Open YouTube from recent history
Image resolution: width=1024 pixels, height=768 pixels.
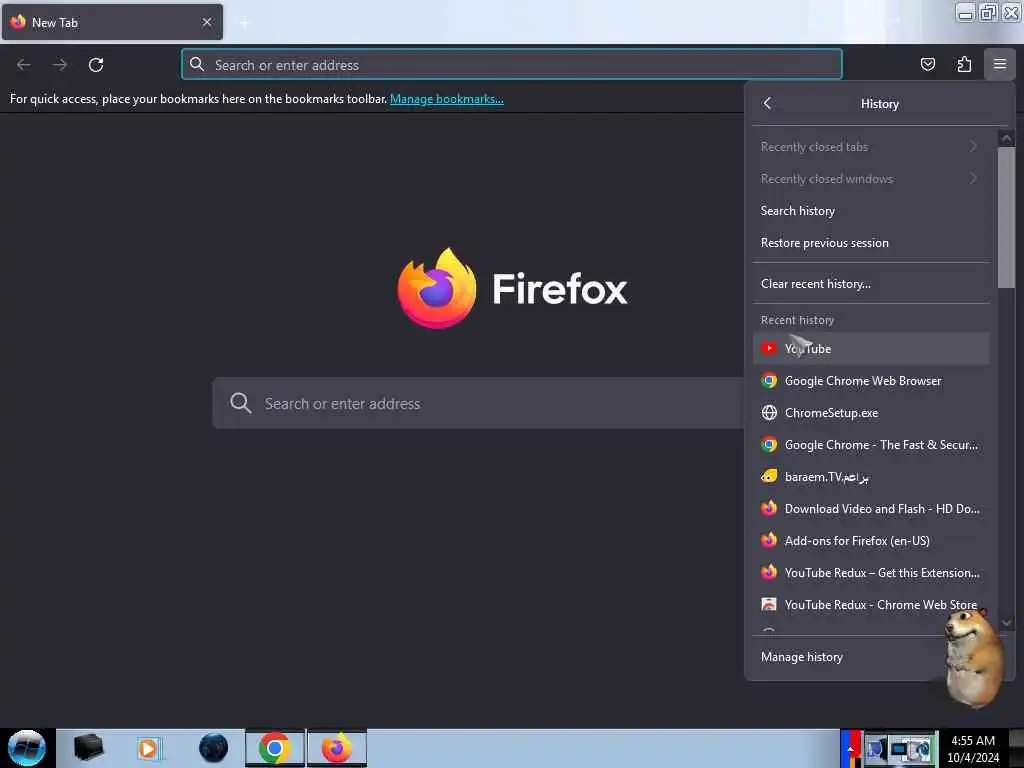point(871,349)
